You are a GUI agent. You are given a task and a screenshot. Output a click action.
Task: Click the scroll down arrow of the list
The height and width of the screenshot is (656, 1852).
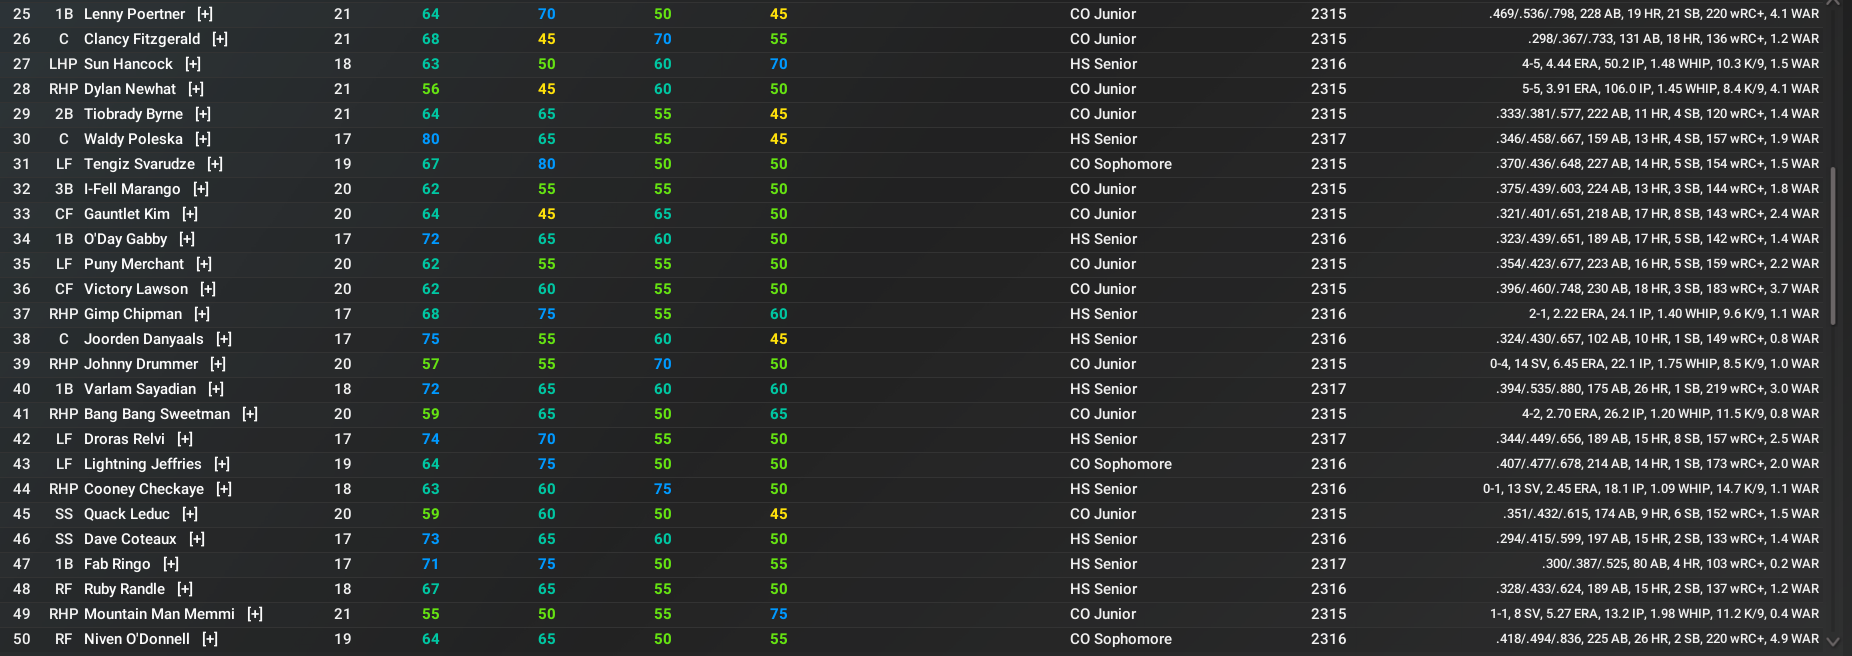pyautogui.click(x=1833, y=641)
